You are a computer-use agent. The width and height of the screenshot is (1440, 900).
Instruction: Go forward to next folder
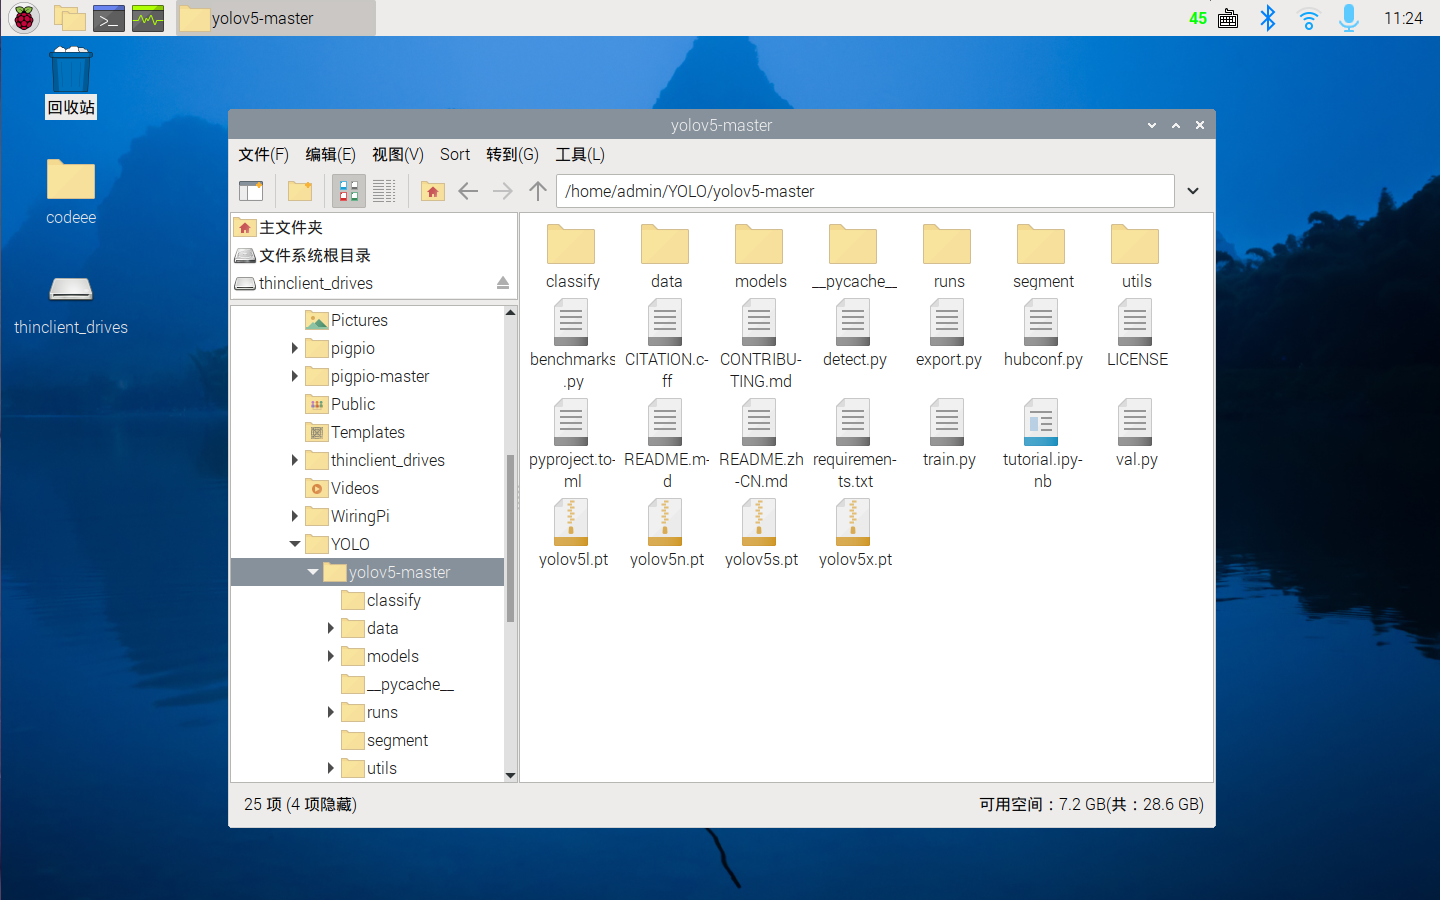(x=503, y=191)
